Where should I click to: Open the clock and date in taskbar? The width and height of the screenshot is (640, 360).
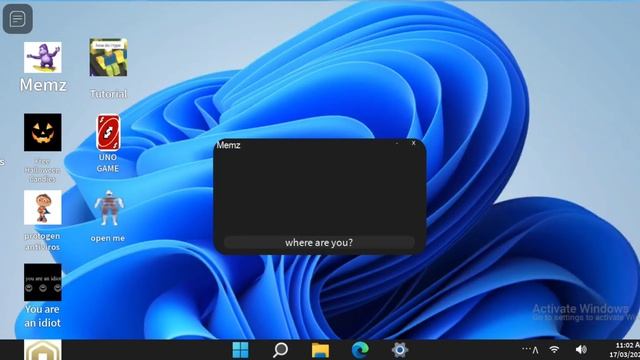[625, 350]
